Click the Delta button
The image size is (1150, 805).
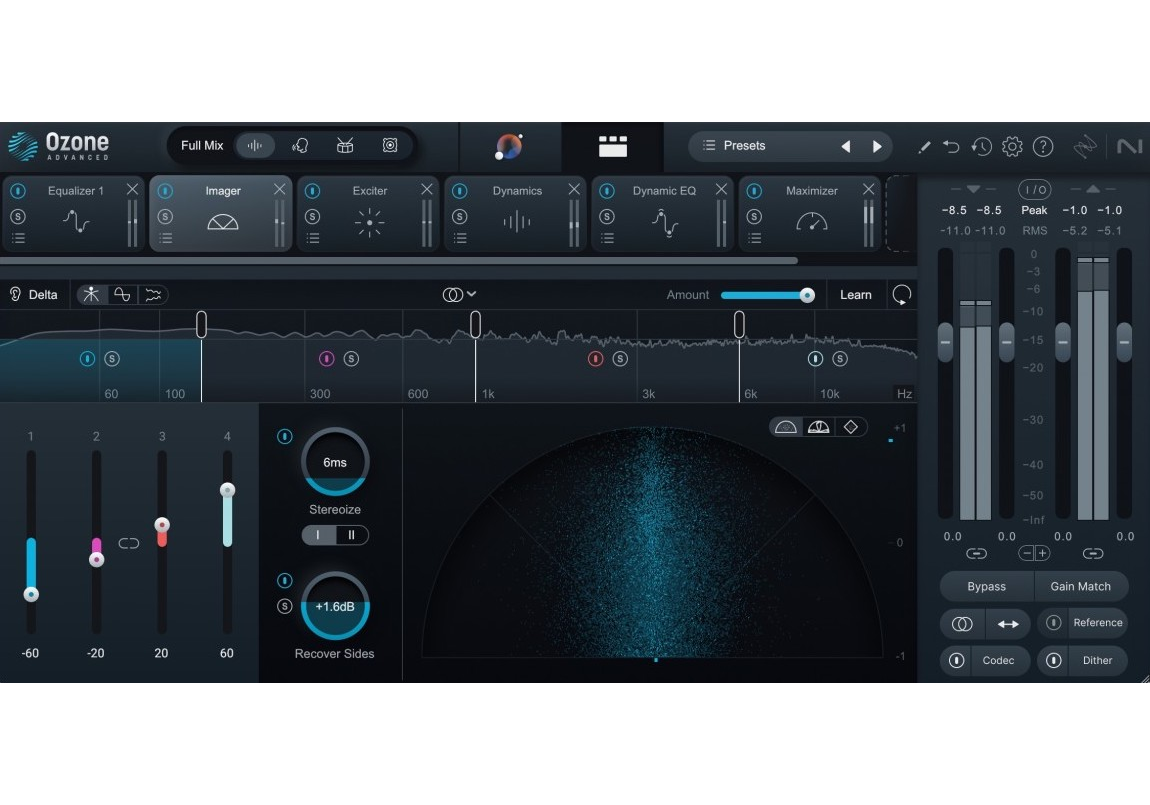pyautogui.click(x=34, y=295)
